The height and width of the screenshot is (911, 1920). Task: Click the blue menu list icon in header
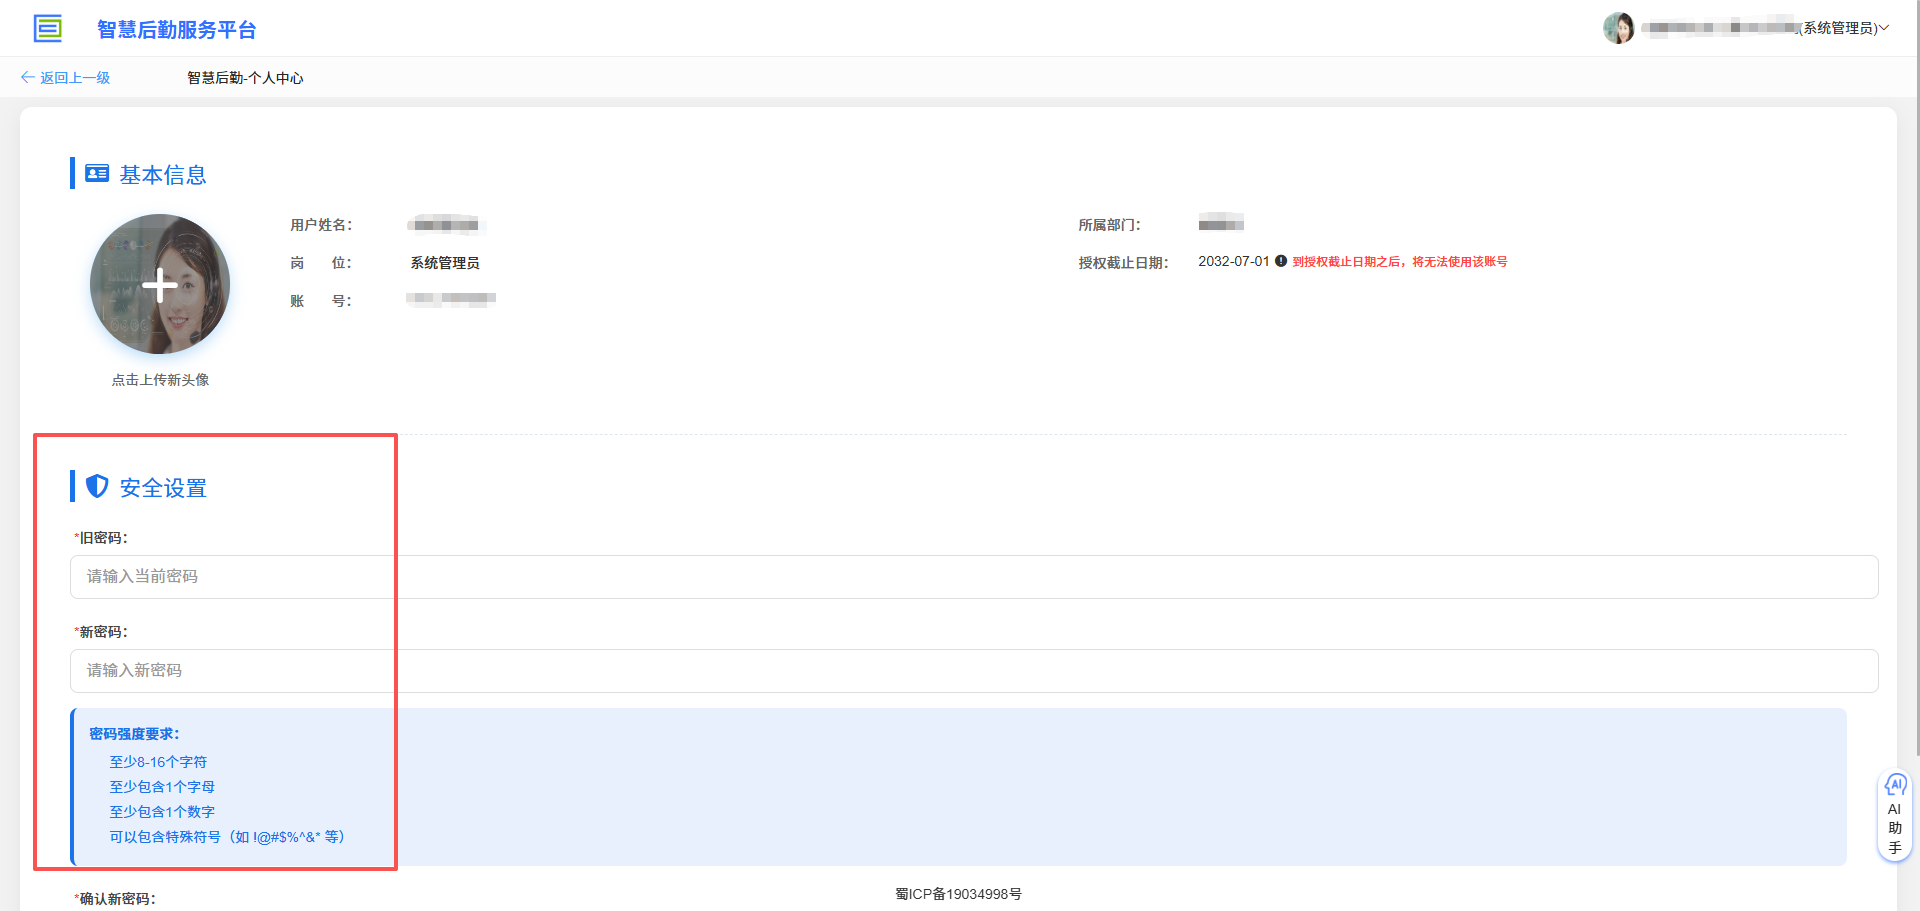coord(47,29)
